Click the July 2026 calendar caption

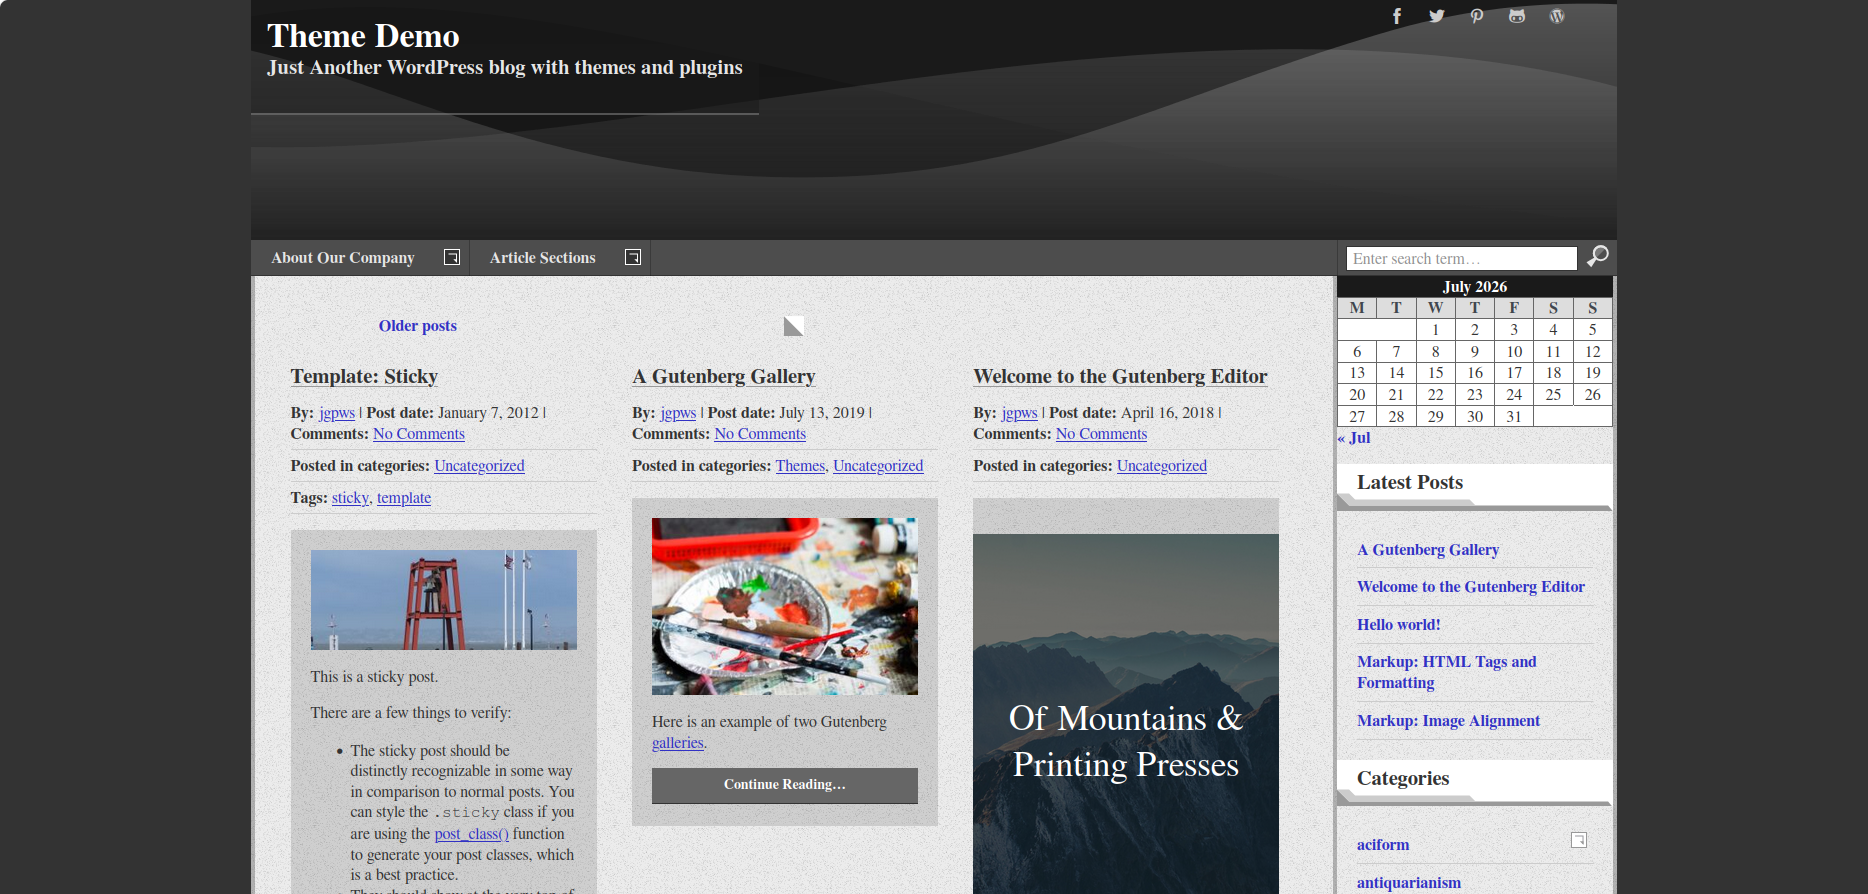1475,287
